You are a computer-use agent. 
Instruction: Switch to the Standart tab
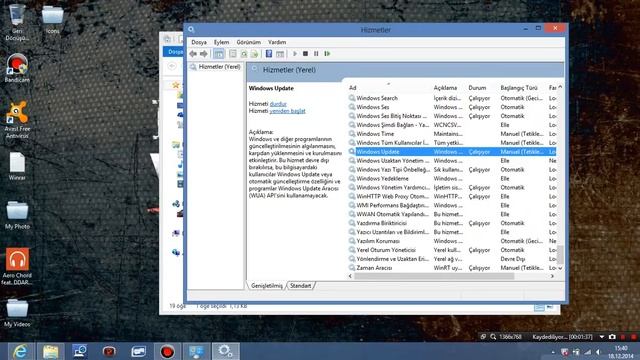(300, 286)
